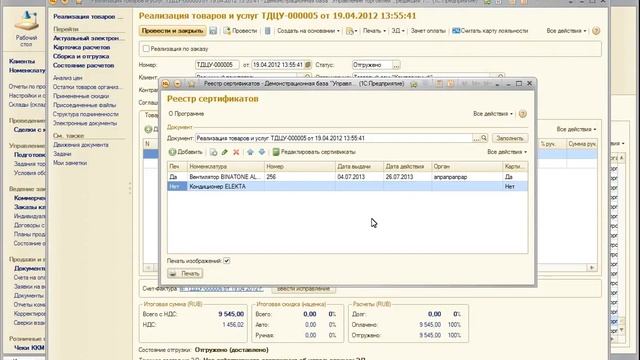Click green add icon in background goods table
Image resolution: width=640 pixels, height=360 pixels.
[148, 129]
